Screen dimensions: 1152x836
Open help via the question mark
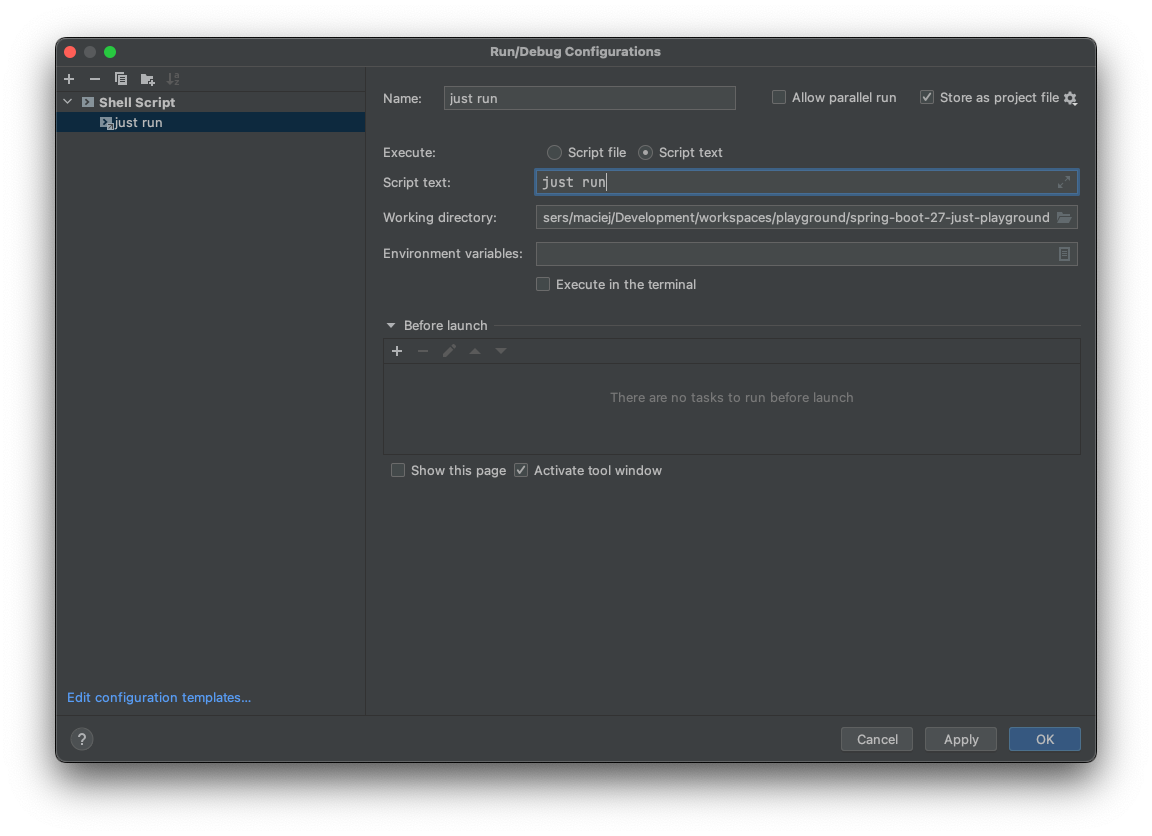pos(81,739)
